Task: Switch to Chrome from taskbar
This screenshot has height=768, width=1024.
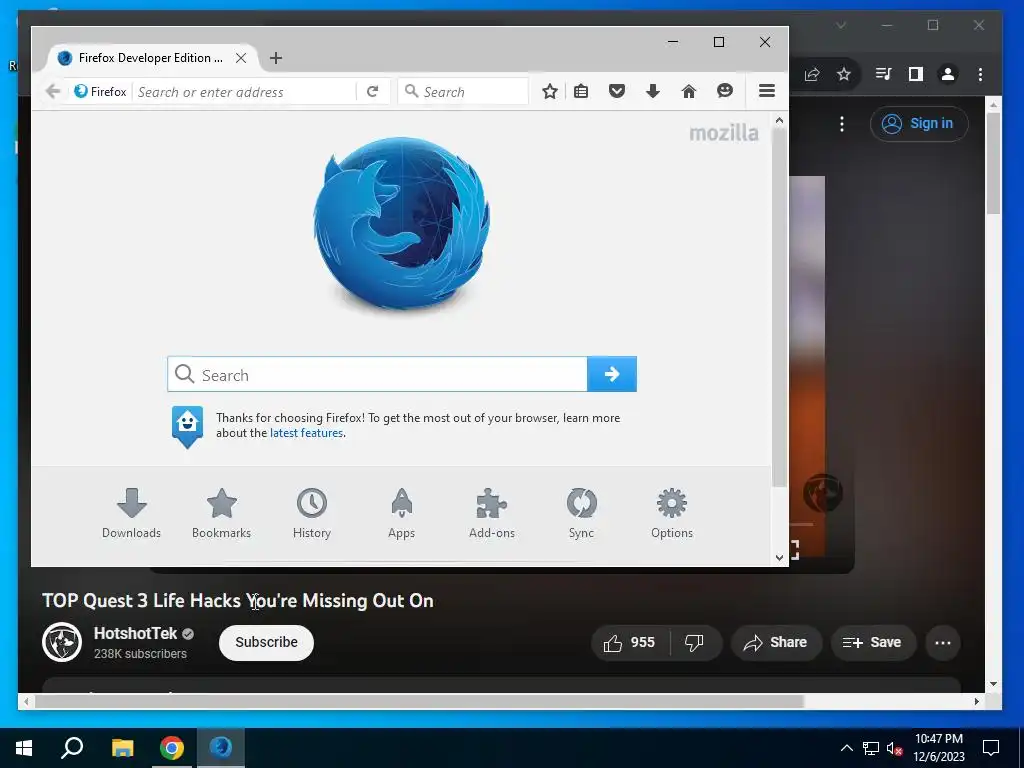Action: 172,748
